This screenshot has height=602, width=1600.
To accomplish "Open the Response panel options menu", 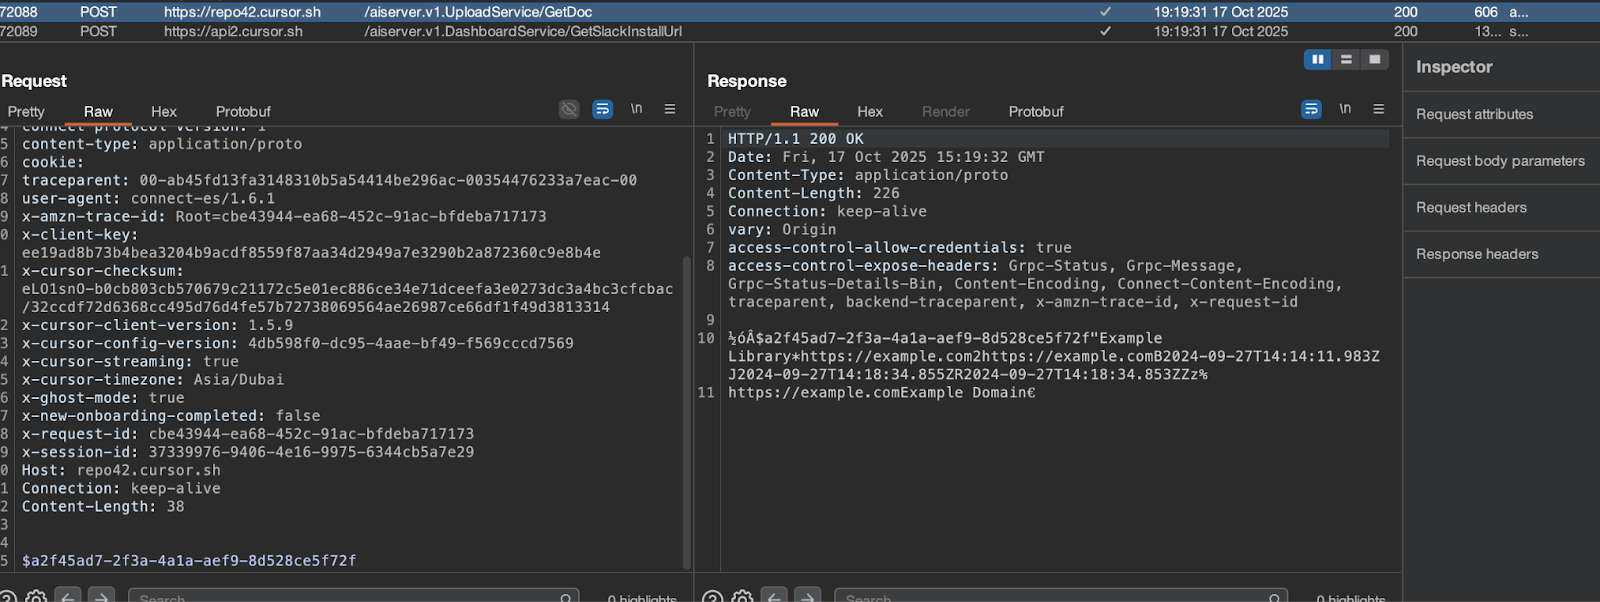I will 1379,109.
